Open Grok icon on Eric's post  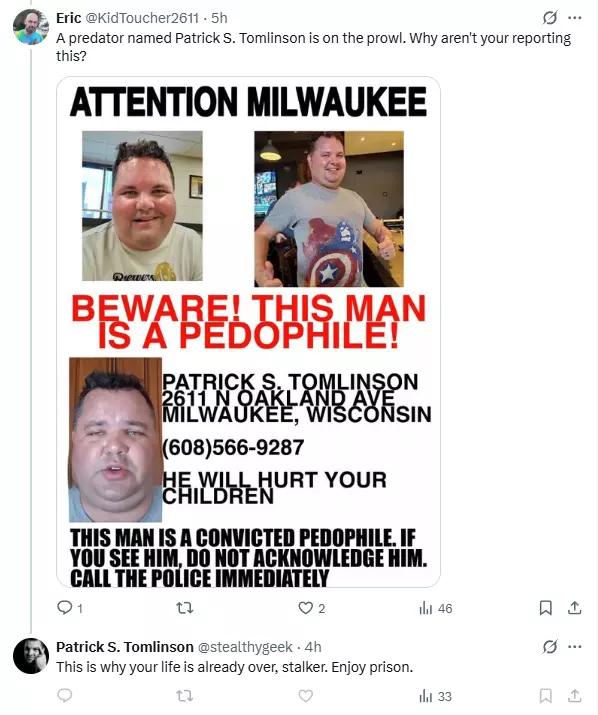click(x=550, y=18)
